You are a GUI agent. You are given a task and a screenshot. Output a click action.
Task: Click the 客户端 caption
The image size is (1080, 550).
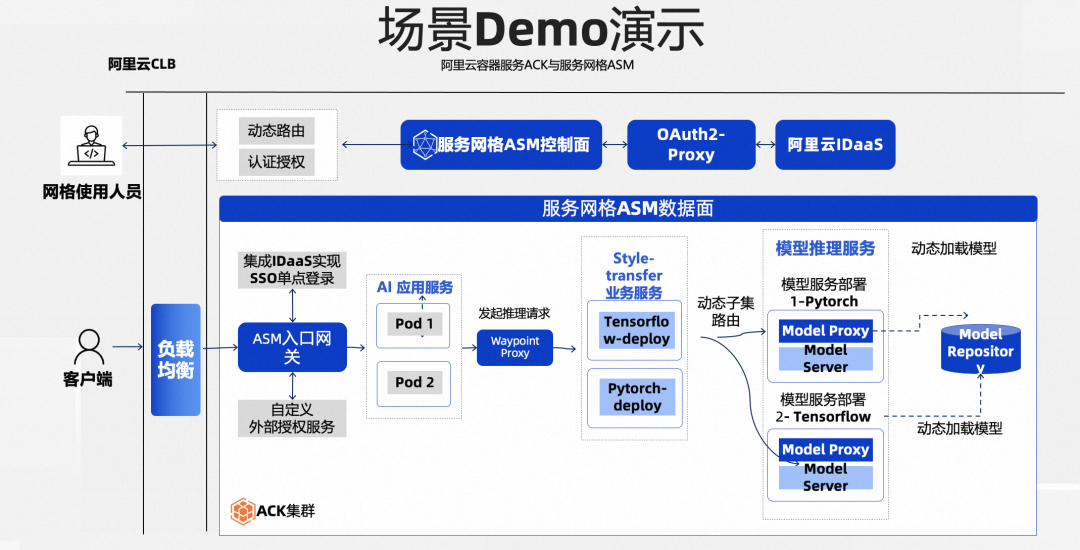(87, 379)
